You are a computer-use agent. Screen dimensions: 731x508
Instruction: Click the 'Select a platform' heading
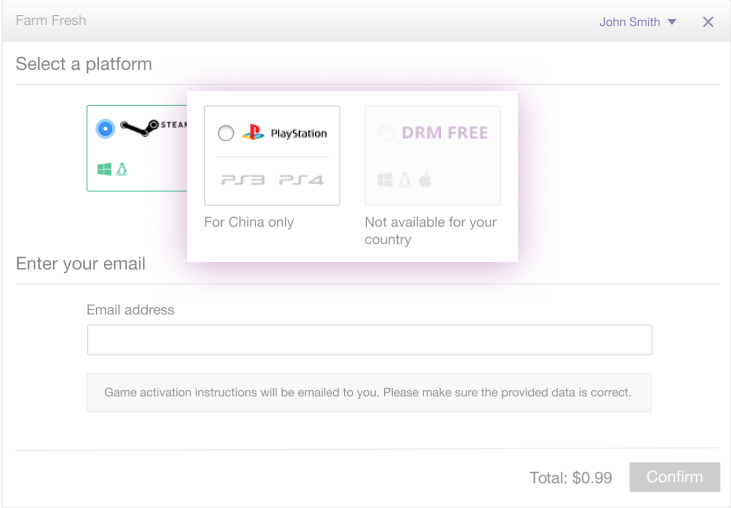pyautogui.click(x=84, y=64)
